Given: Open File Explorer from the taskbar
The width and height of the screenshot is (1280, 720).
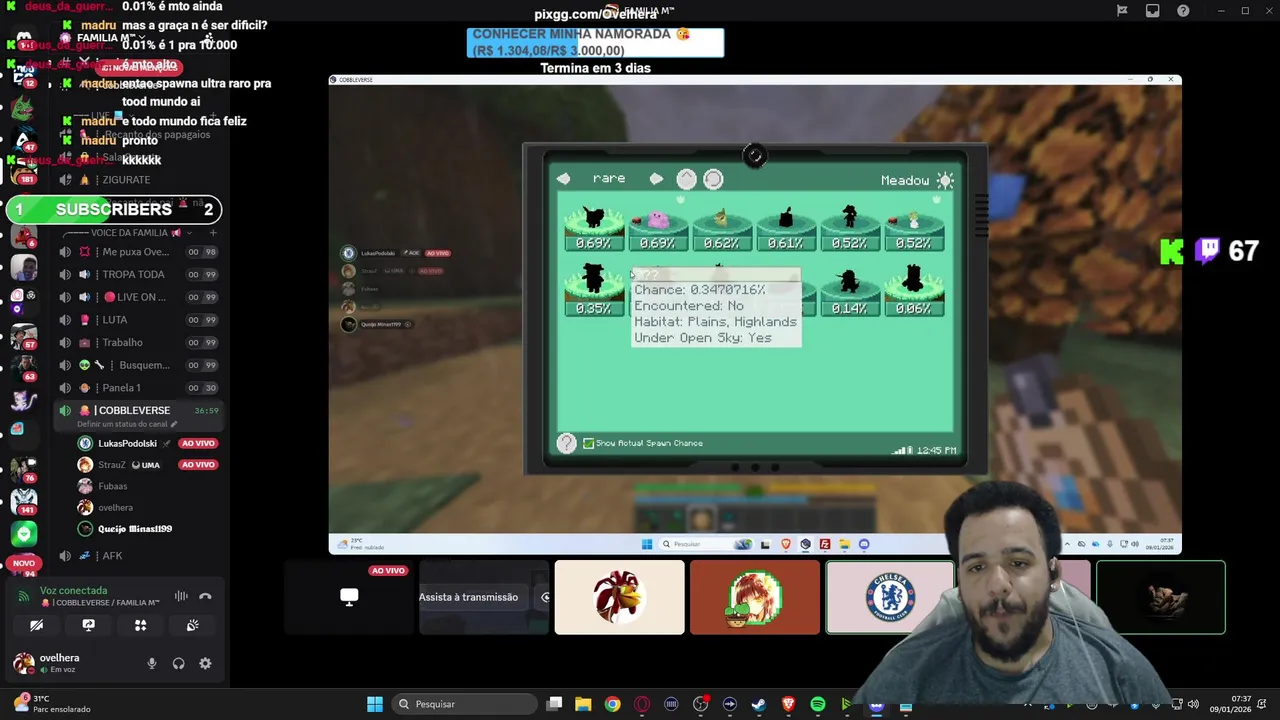Looking at the screenshot, I should click(x=583, y=704).
